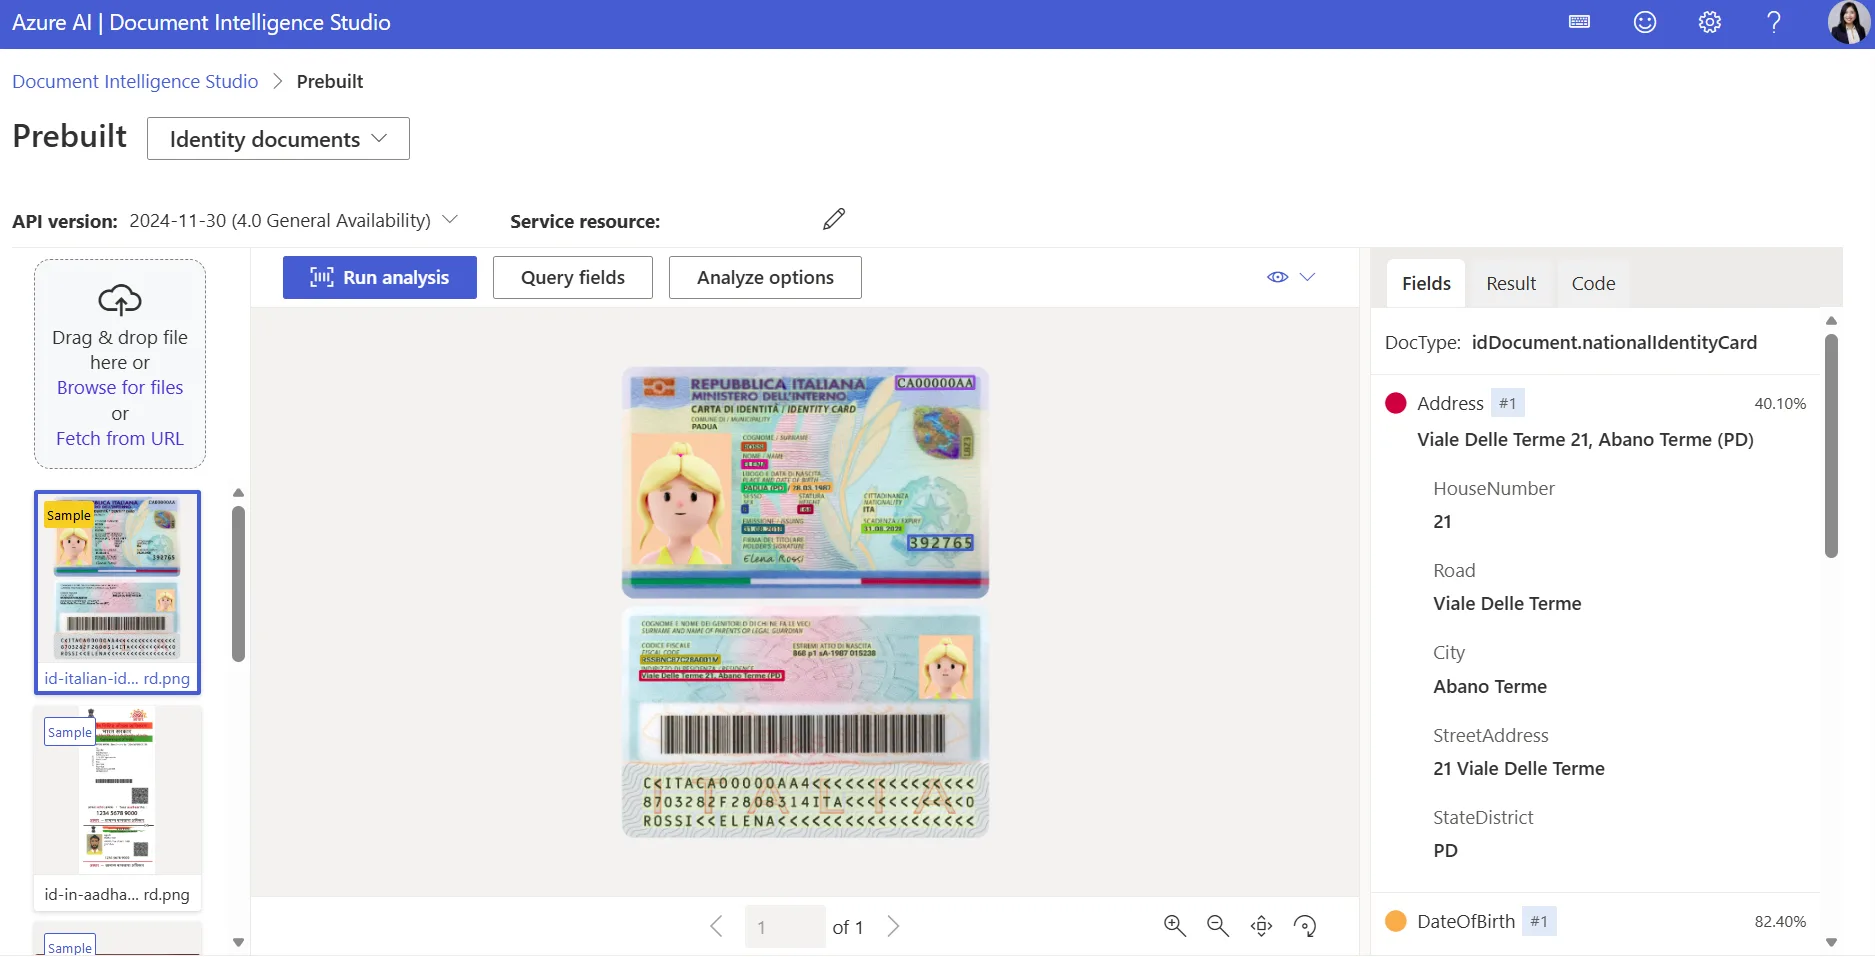Open Document Intelligence Studio breadcrumb link
This screenshot has height=957, width=1875.
pos(135,81)
